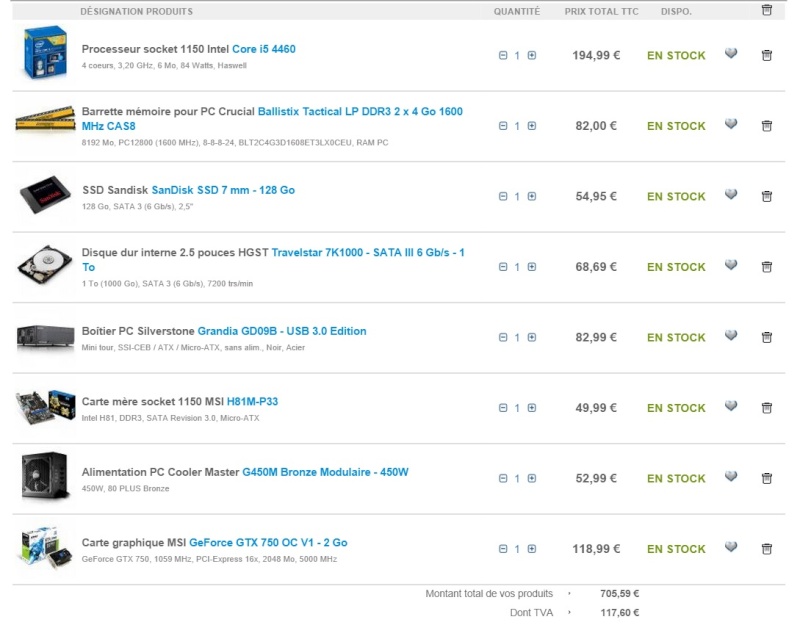Increase quantity of GeForce GTX 750
The image size is (800, 625).
point(532,548)
